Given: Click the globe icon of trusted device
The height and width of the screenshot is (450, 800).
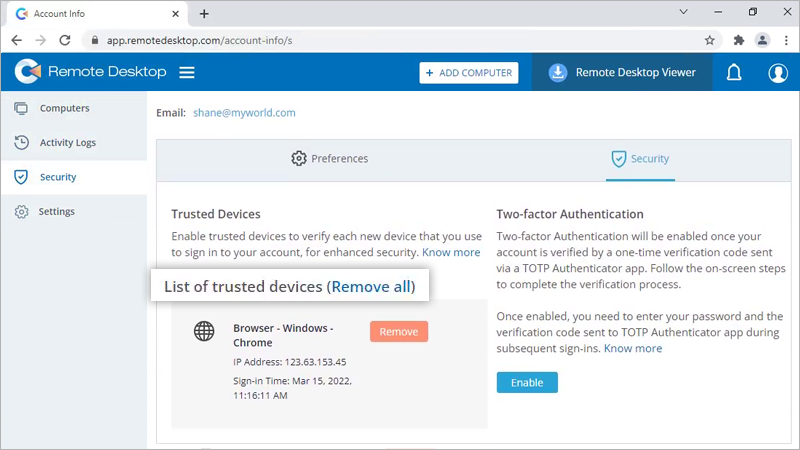Looking at the screenshot, I should [x=204, y=331].
